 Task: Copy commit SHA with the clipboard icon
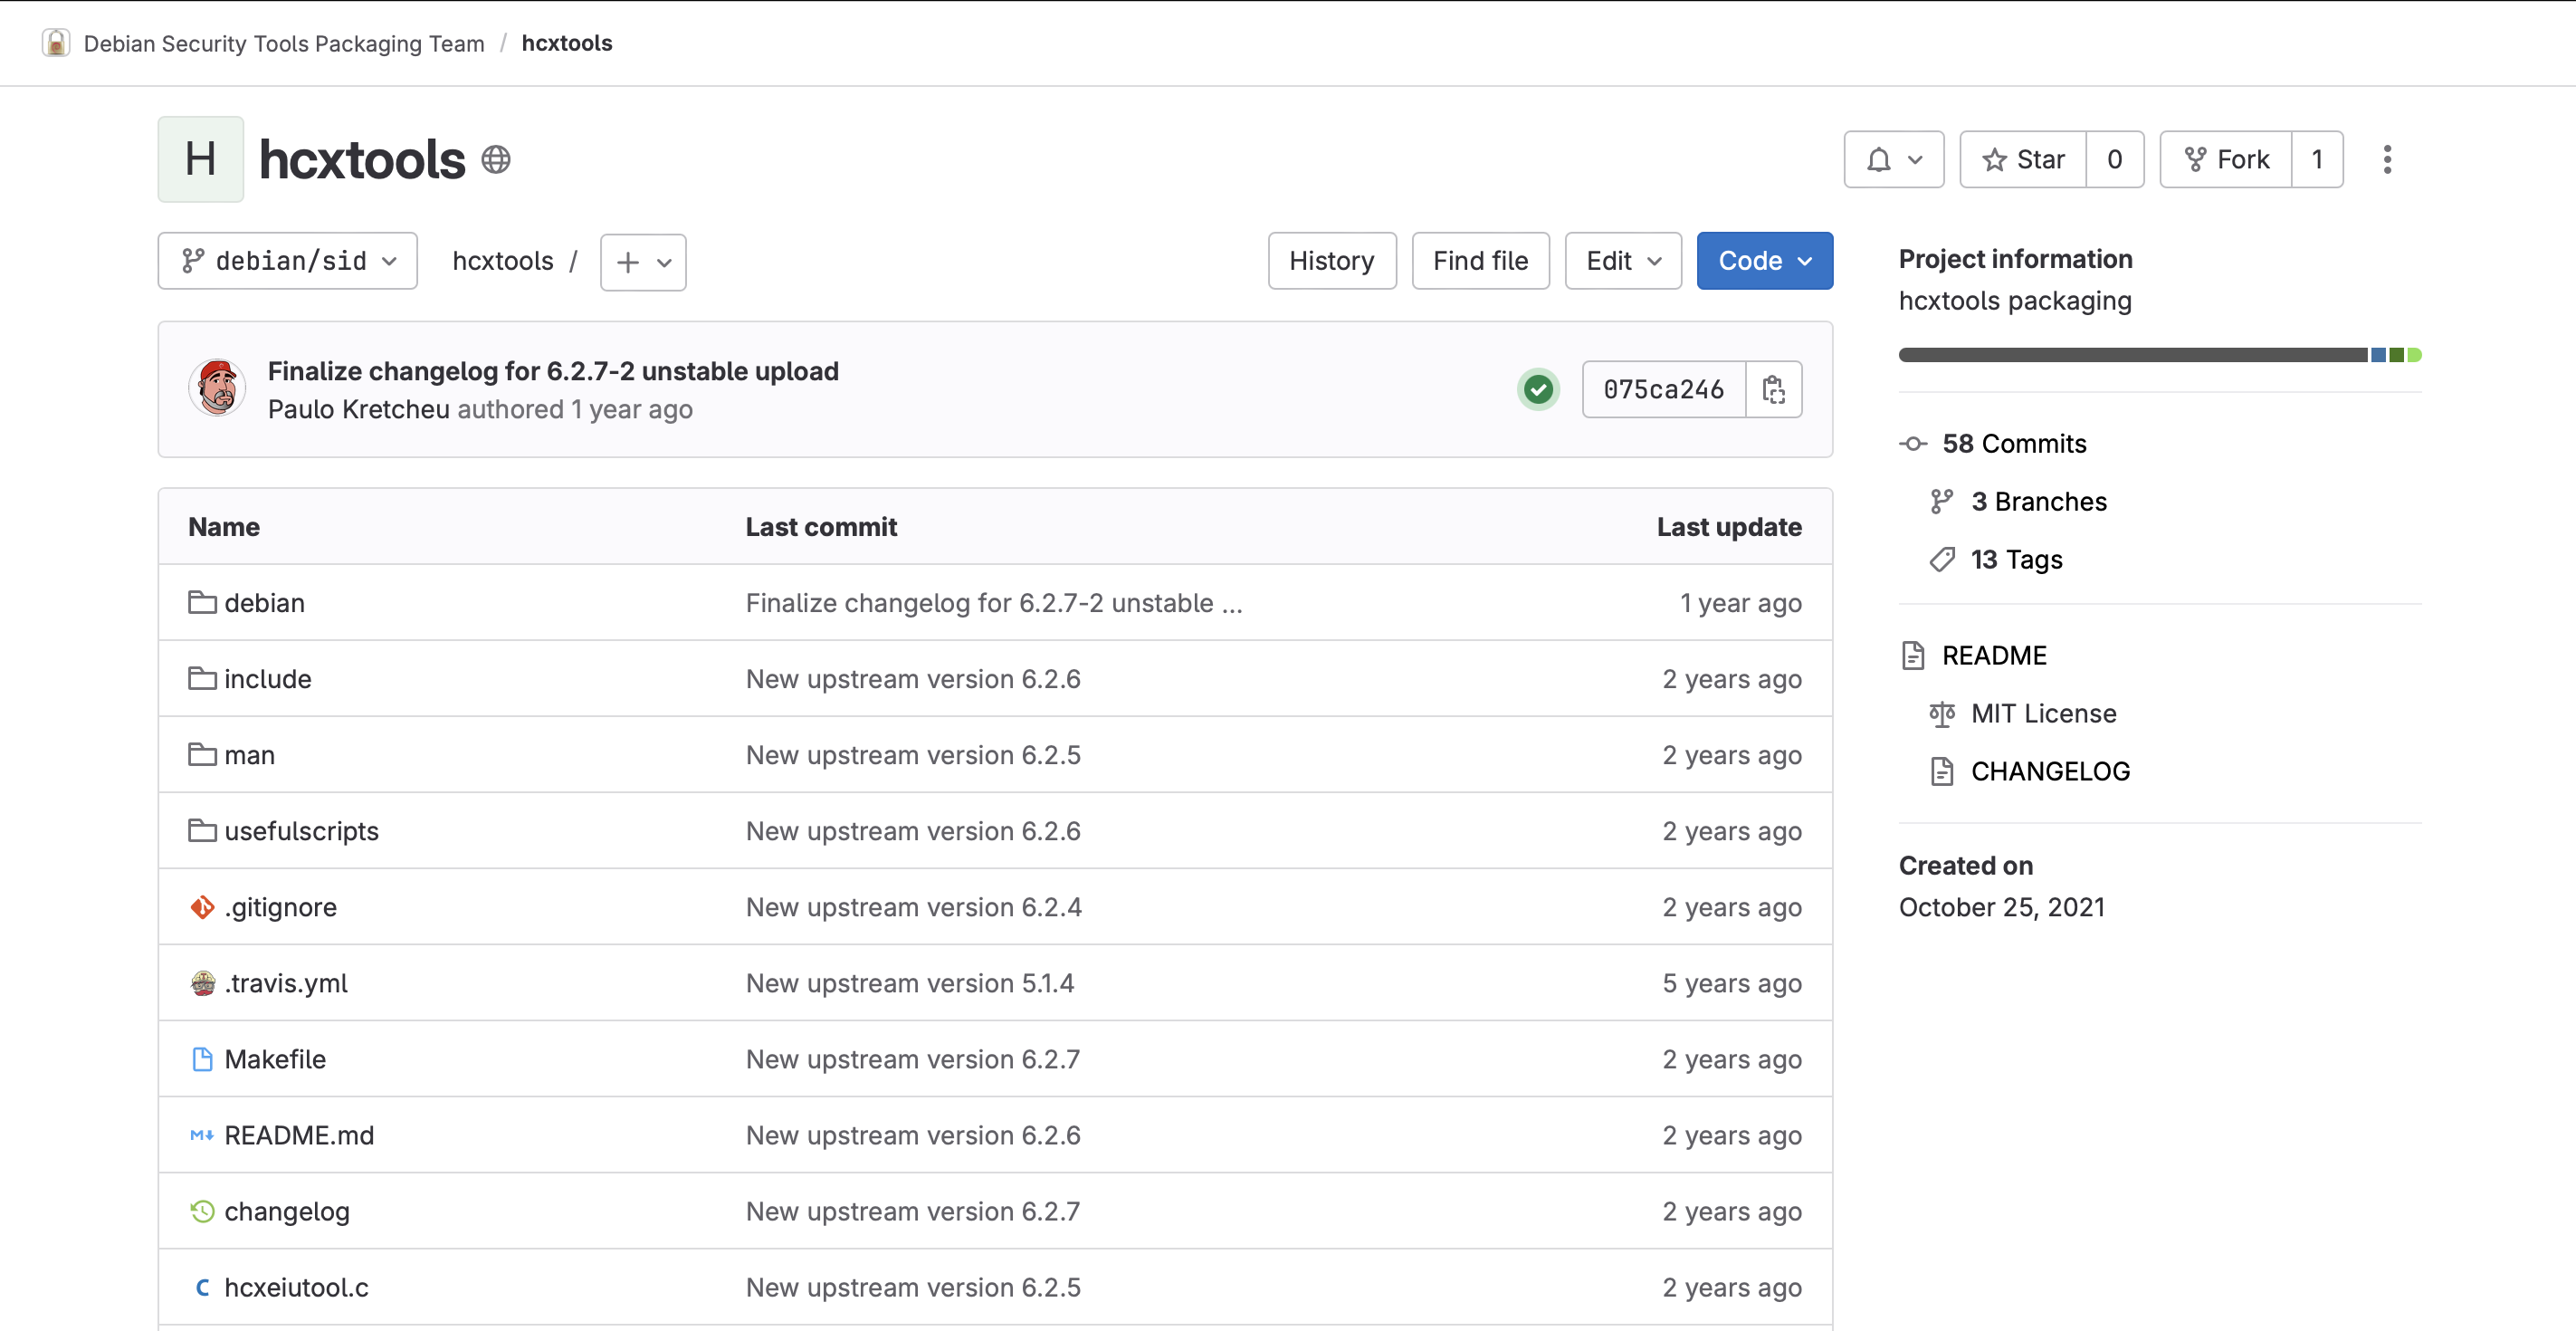pos(1774,389)
